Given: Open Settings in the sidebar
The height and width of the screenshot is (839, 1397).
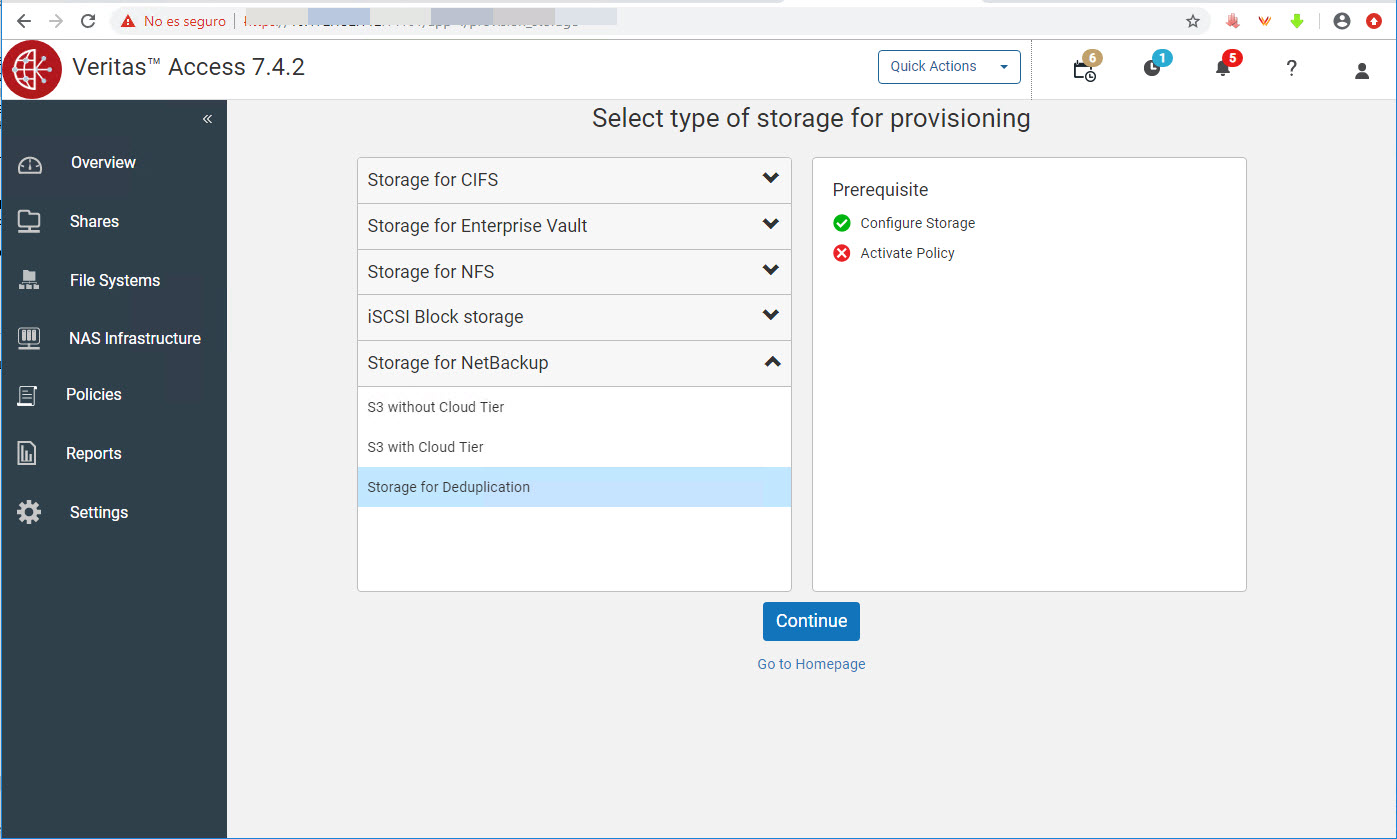Looking at the screenshot, I should (99, 512).
